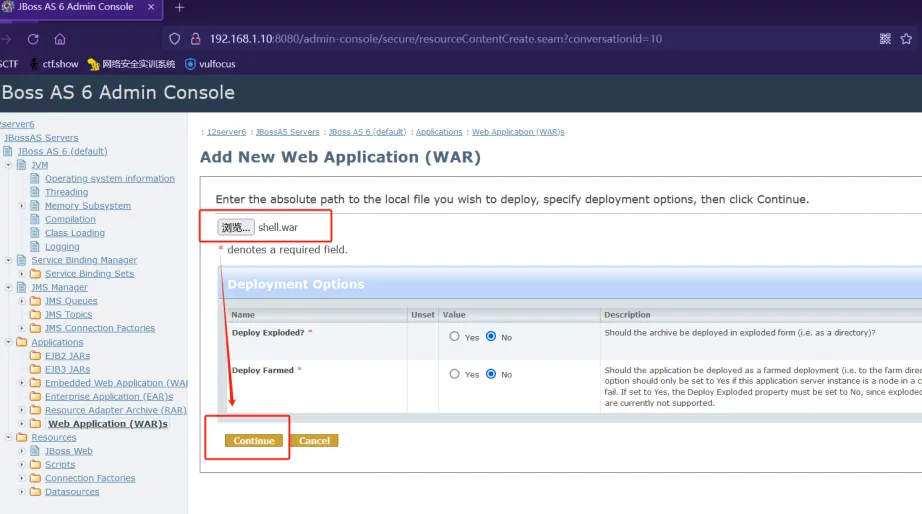Screen dimensions: 922x514
Task: Click folder icon beside Scripts
Action: point(35,464)
